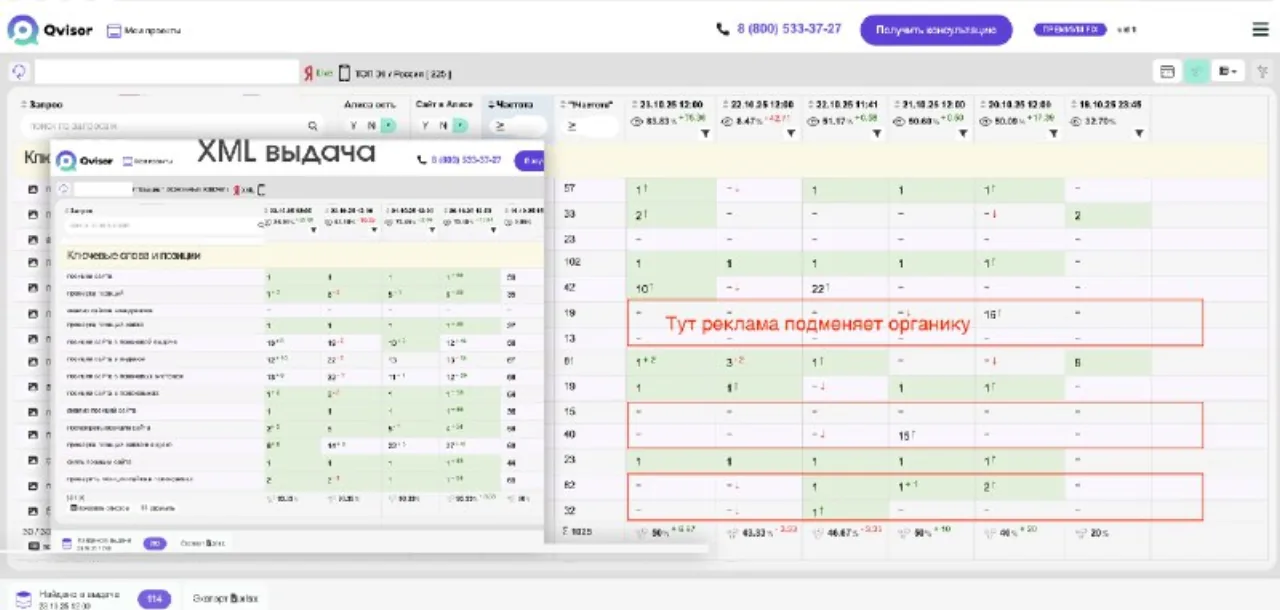
Task: Click the eye icon under 22.10.25 12:00
Action: click(x=726, y=122)
